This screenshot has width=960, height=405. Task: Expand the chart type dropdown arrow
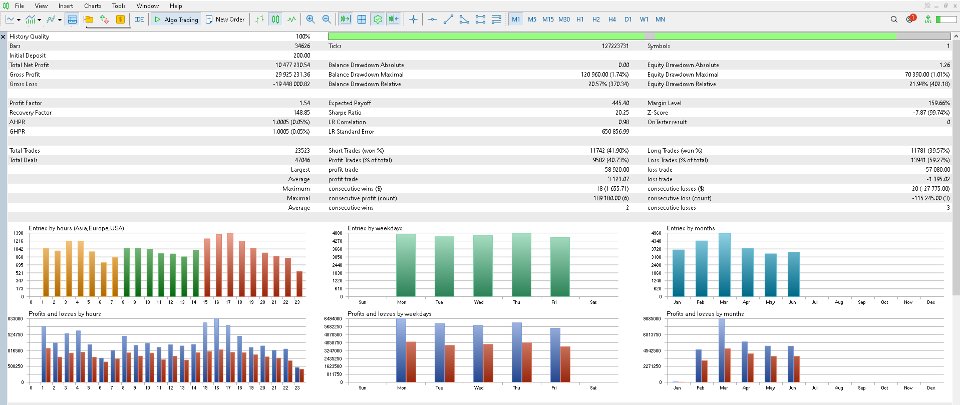coord(19,20)
